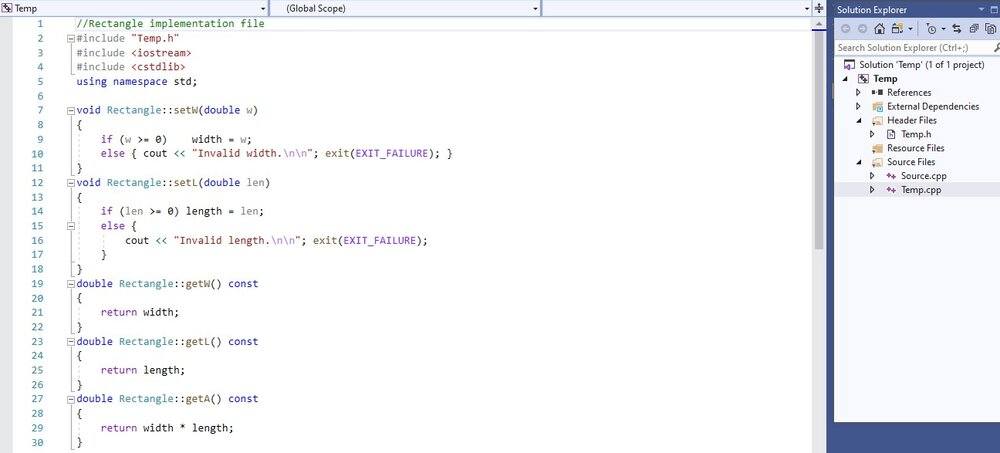Image resolution: width=1000 pixels, height=453 pixels.
Task: Click the Home icon in Solution Explorer
Action: pyautogui.click(x=879, y=29)
